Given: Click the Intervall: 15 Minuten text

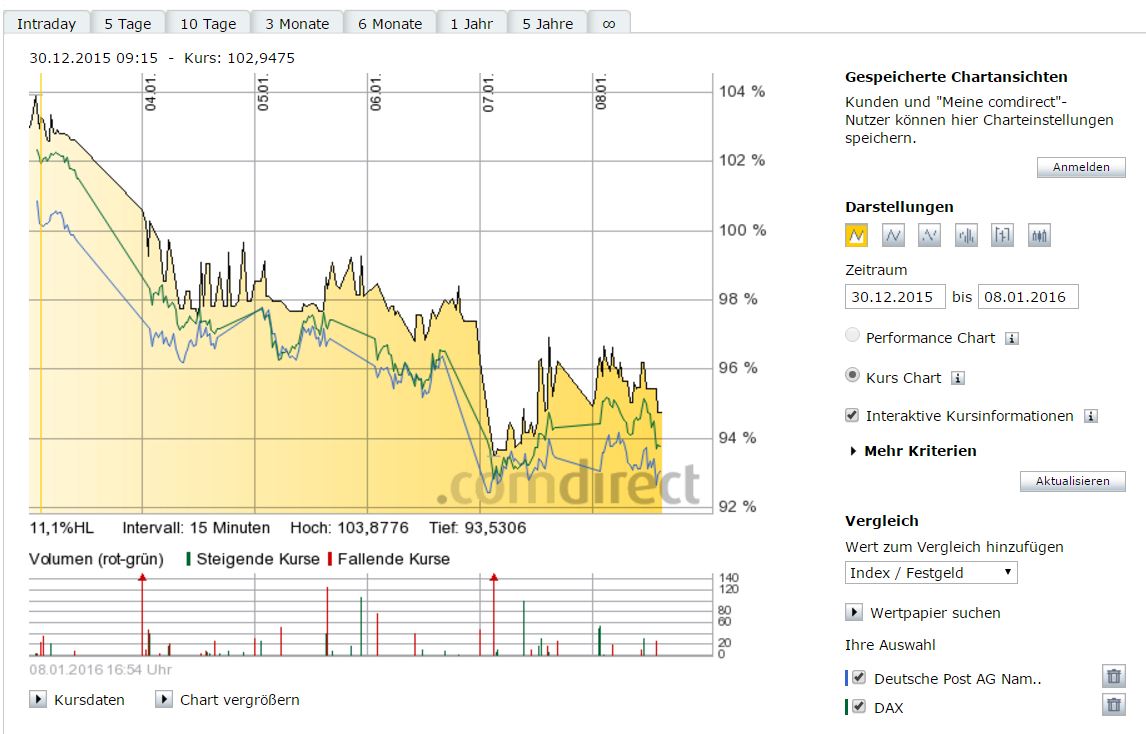Looking at the screenshot, I should 196,528.
